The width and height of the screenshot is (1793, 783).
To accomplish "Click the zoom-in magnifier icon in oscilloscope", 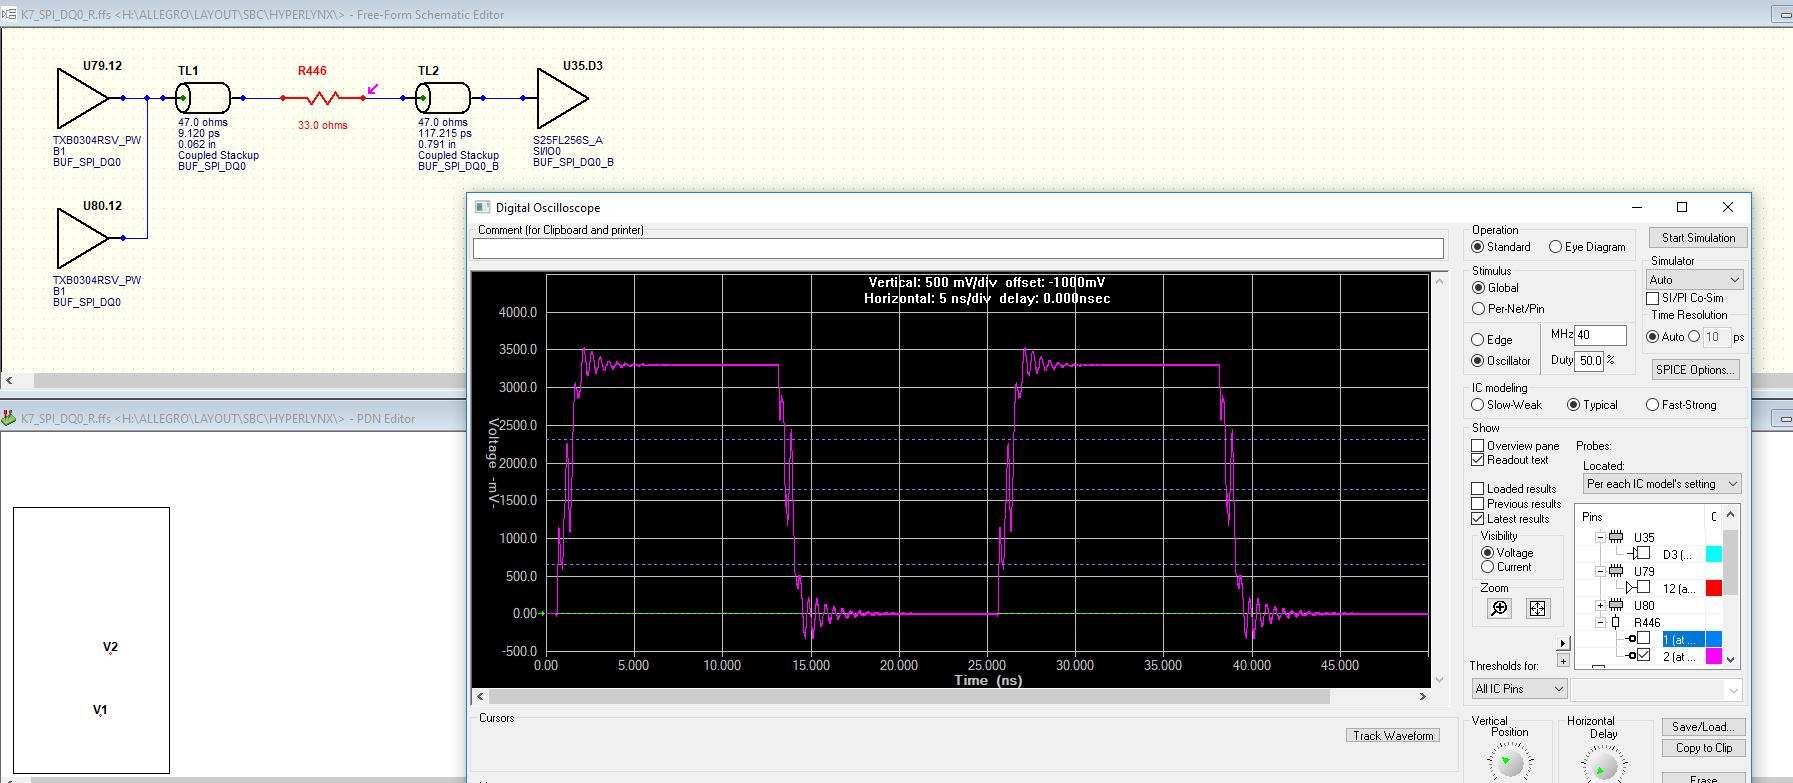I will click(x=1499, y=608).
